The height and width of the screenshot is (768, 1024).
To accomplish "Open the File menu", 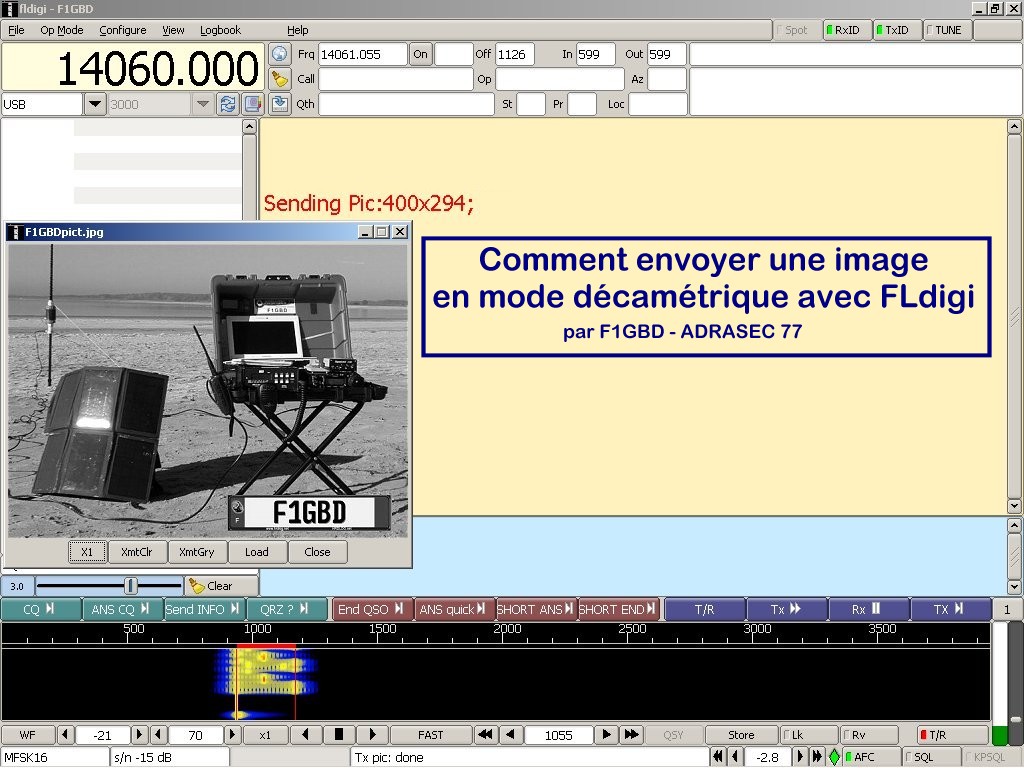I will pyautogui.click(x=16, y=30).
